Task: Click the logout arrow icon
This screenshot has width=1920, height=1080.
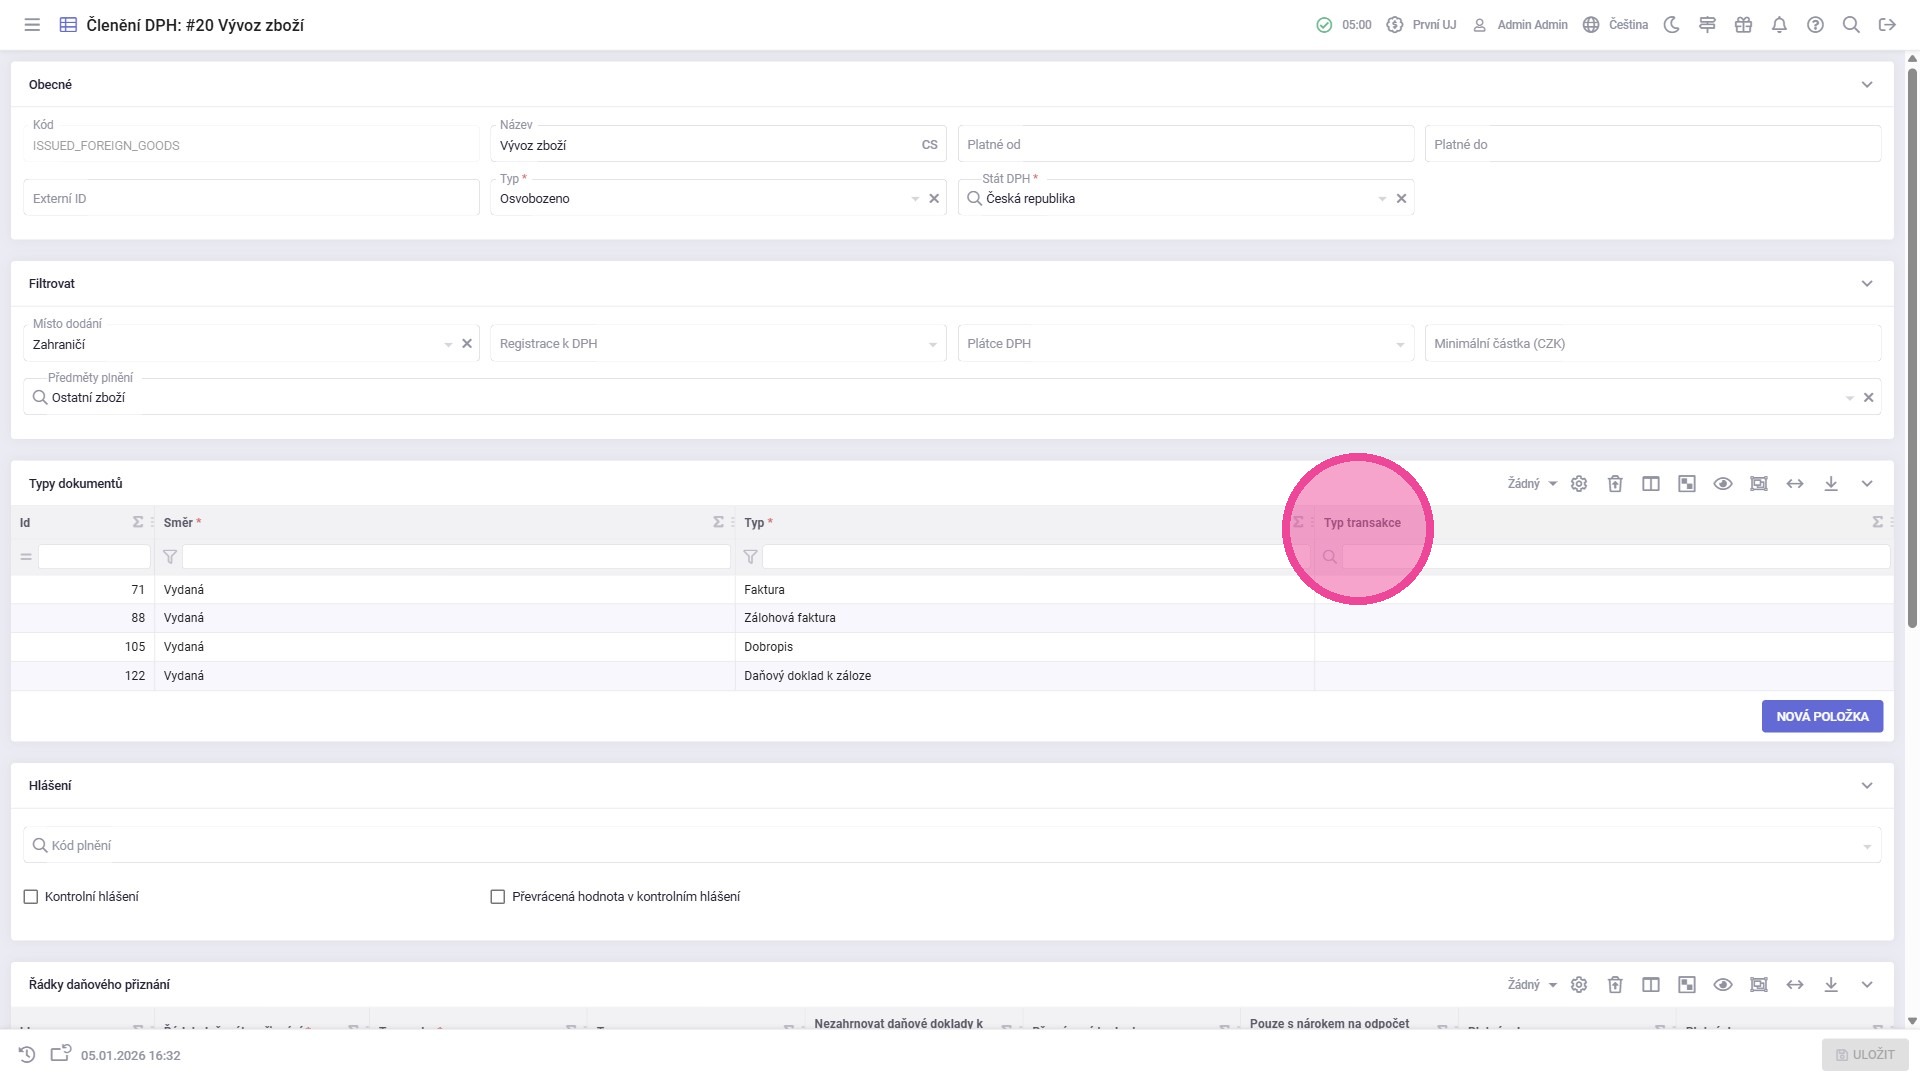Action: click(x=1887, y=25)
